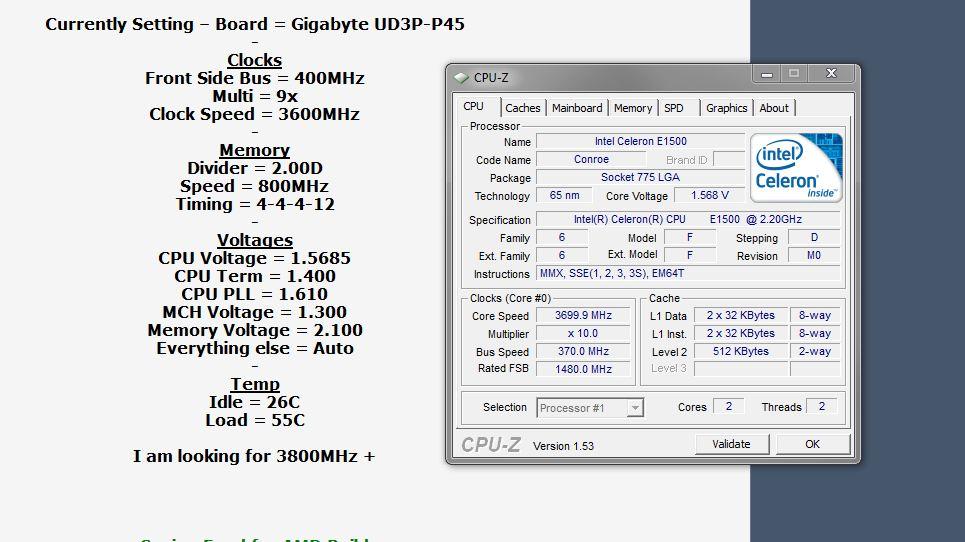
Task: Expand the Processor #1 selection dropdown
Action: pos(635,408)
